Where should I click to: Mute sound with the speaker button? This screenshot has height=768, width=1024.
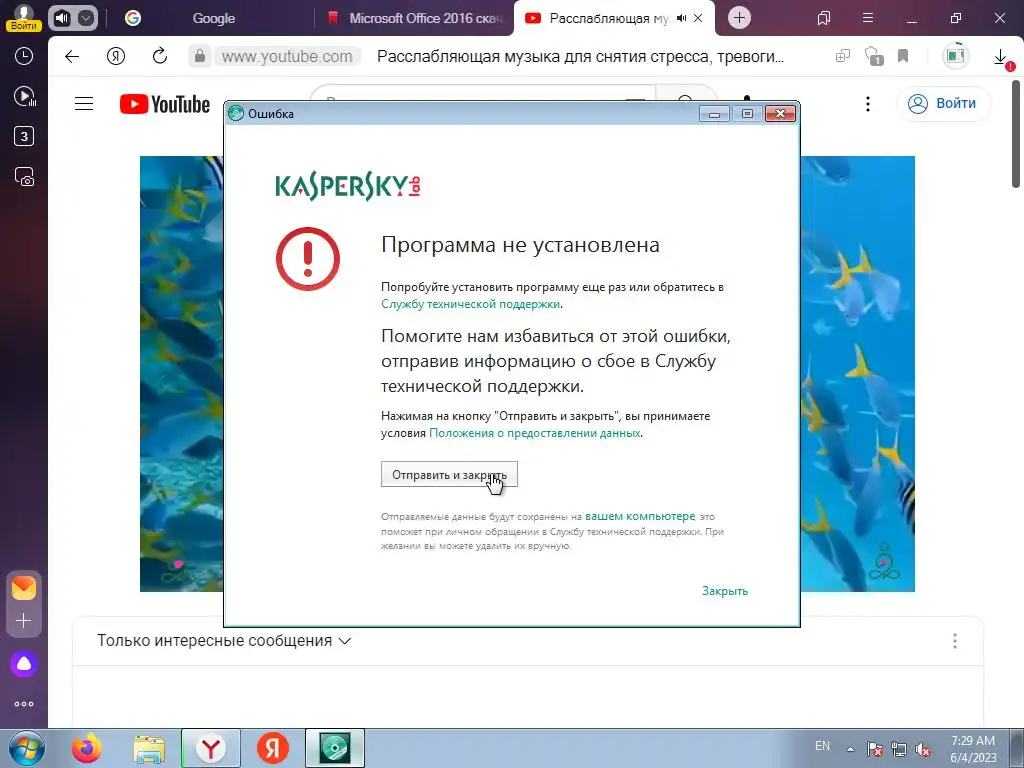[61, 18]
